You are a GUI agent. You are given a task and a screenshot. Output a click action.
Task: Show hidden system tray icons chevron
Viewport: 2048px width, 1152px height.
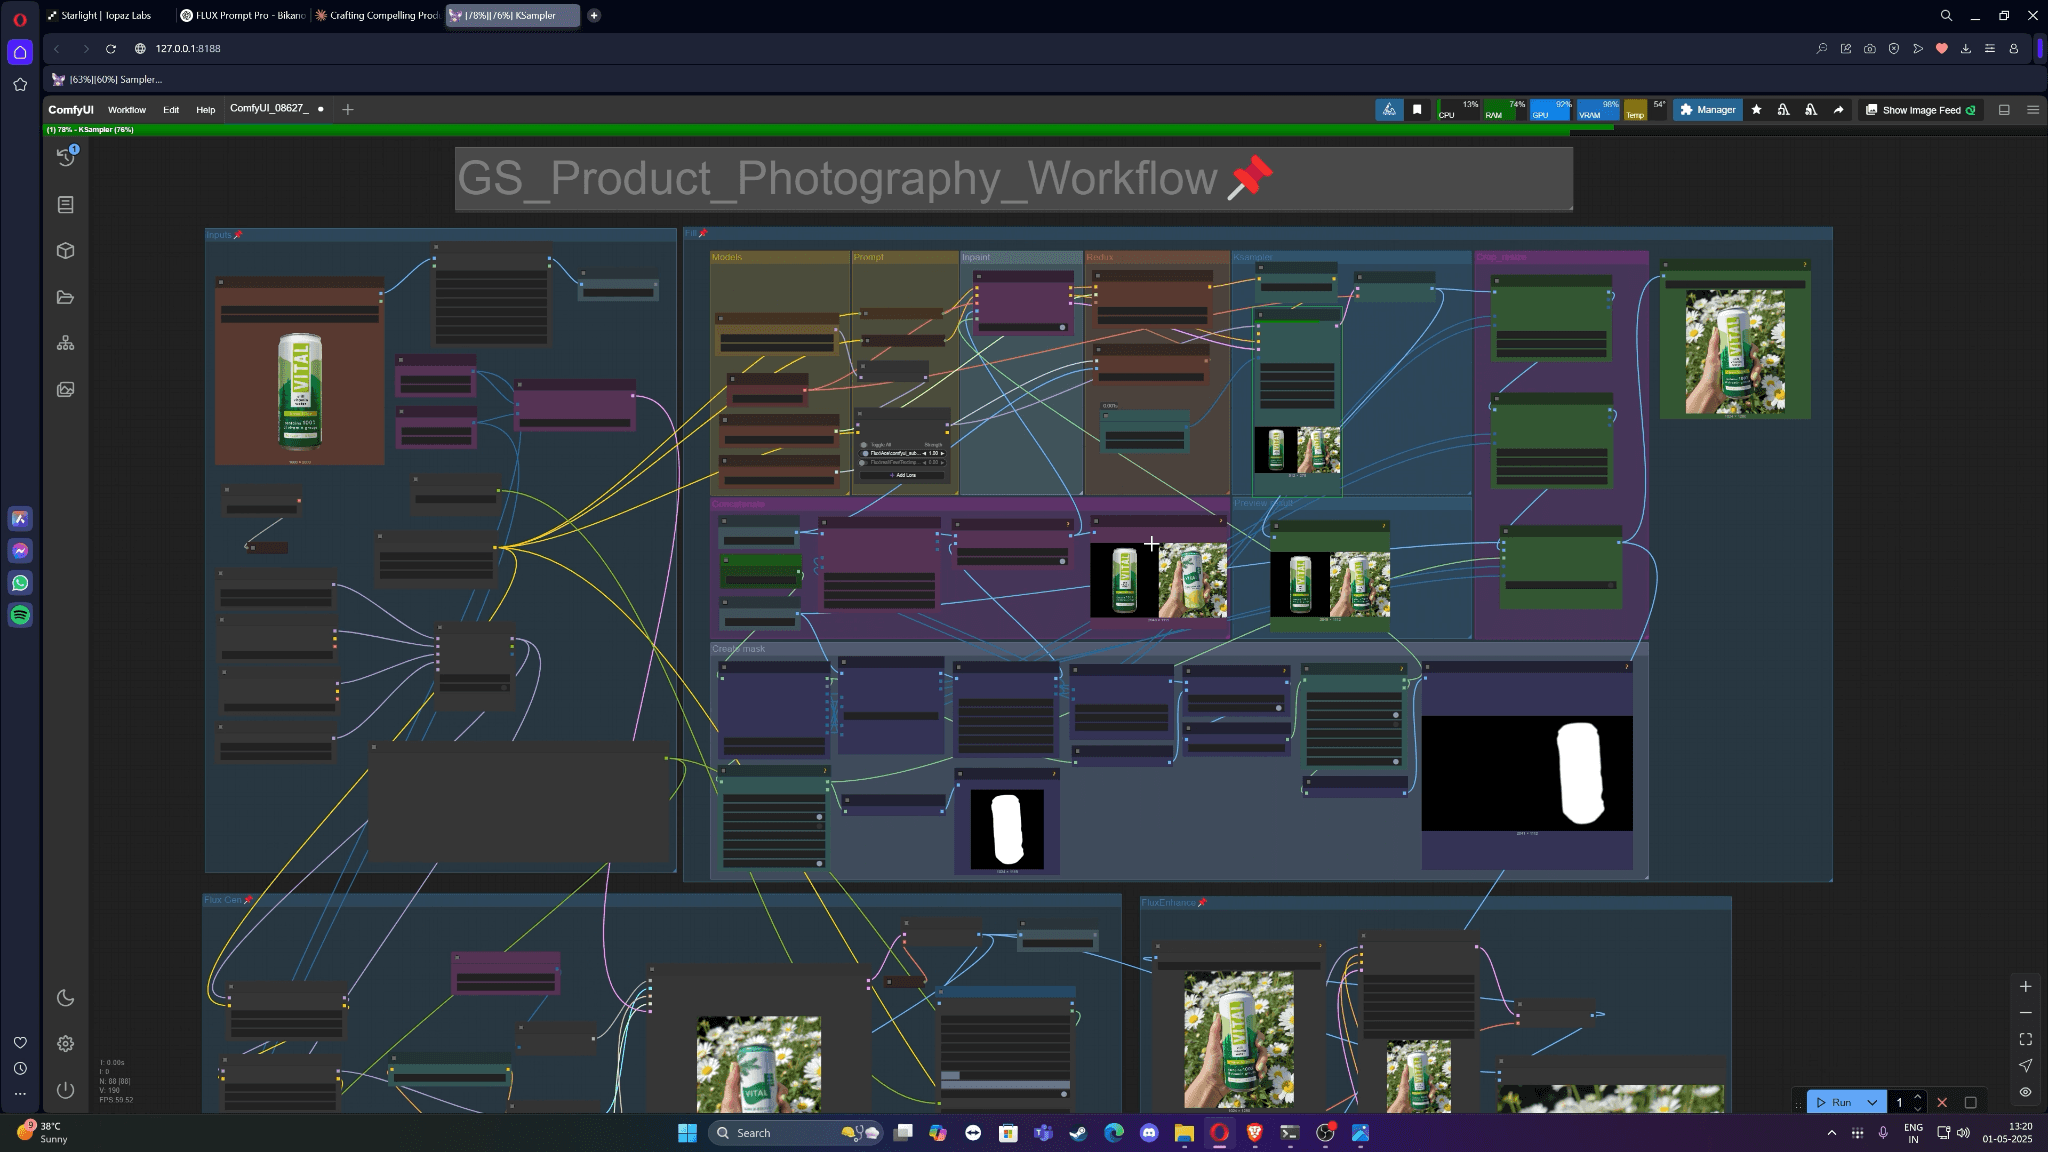click(1831, 1133)
